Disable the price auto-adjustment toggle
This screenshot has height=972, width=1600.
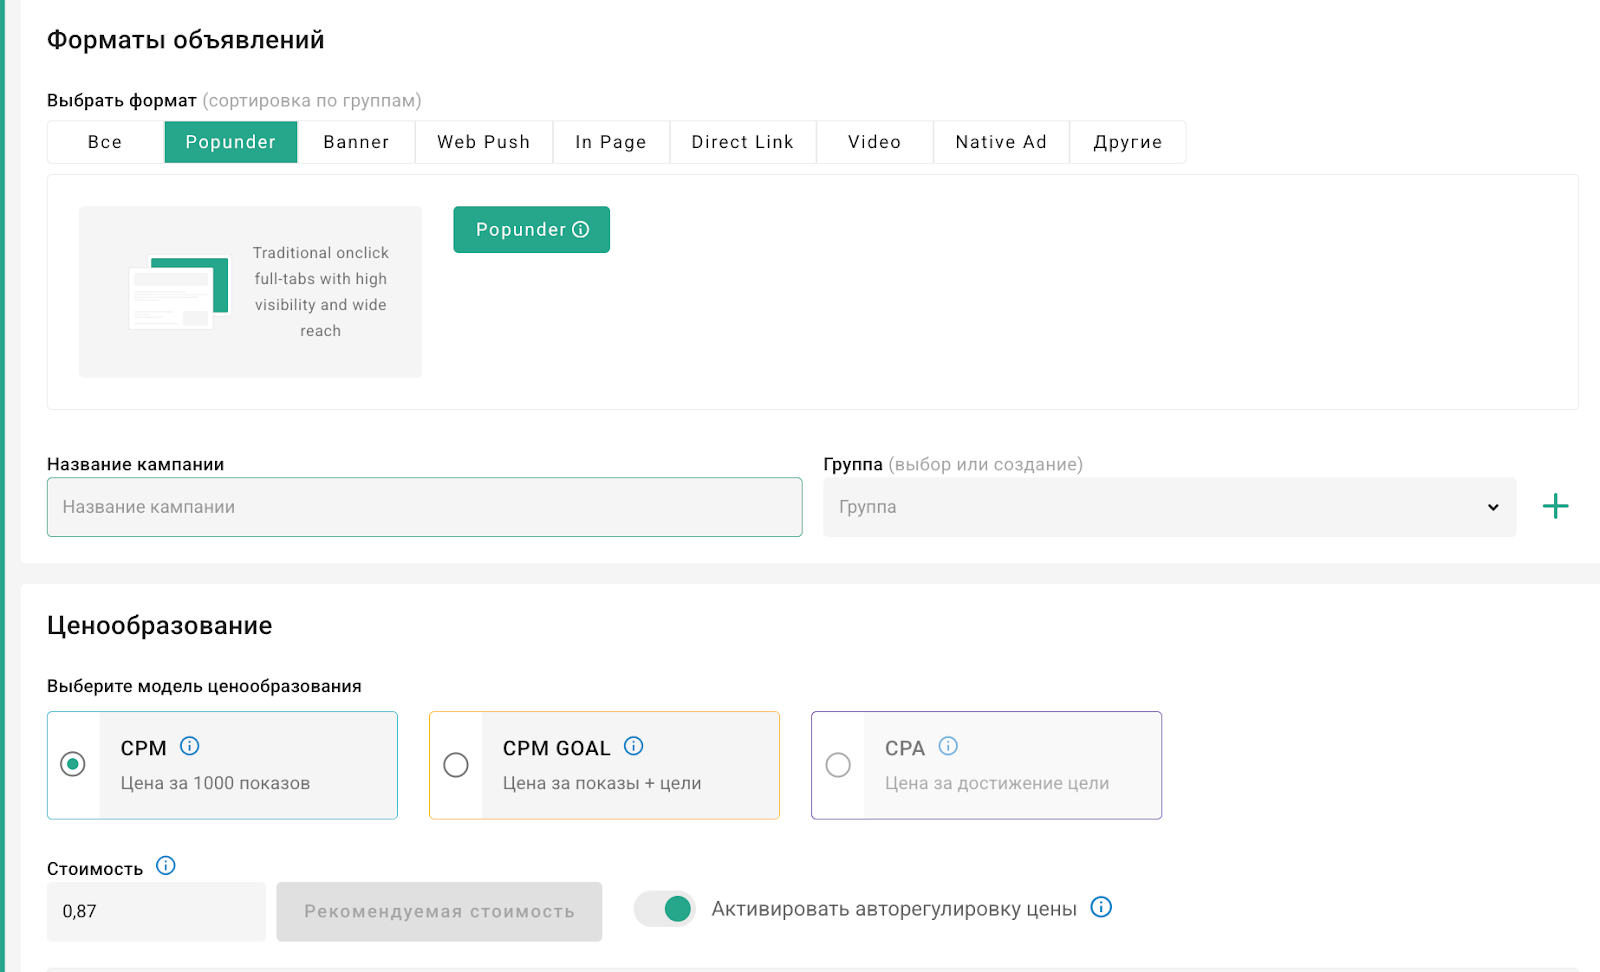[x=665, y=909]
